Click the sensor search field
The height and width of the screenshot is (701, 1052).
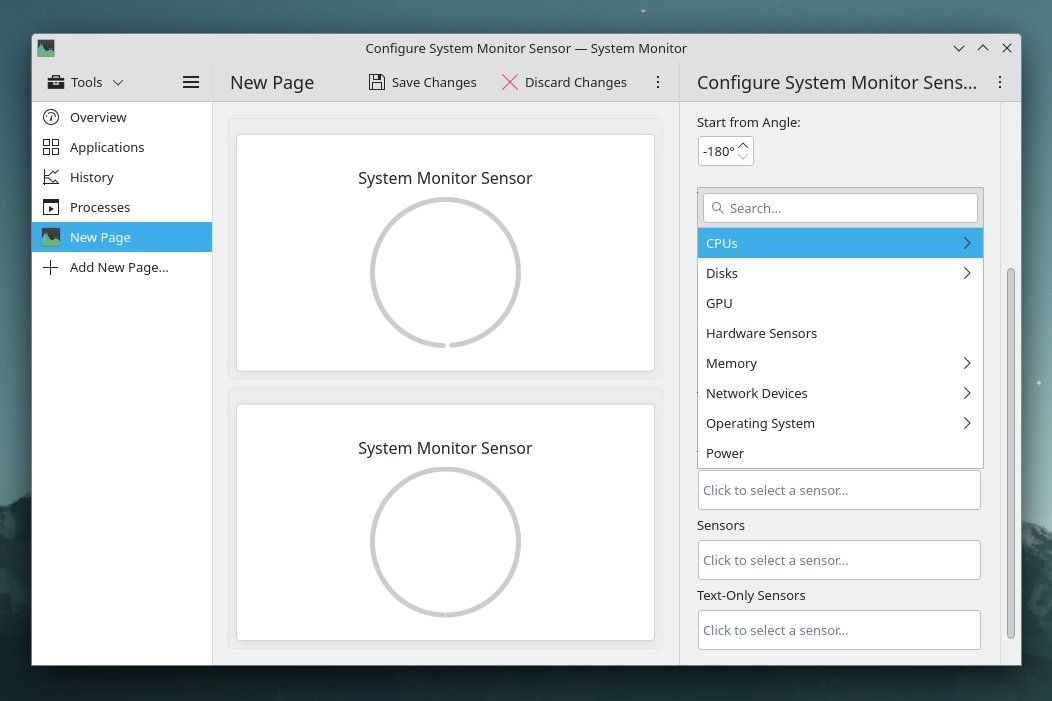point(840,208)
